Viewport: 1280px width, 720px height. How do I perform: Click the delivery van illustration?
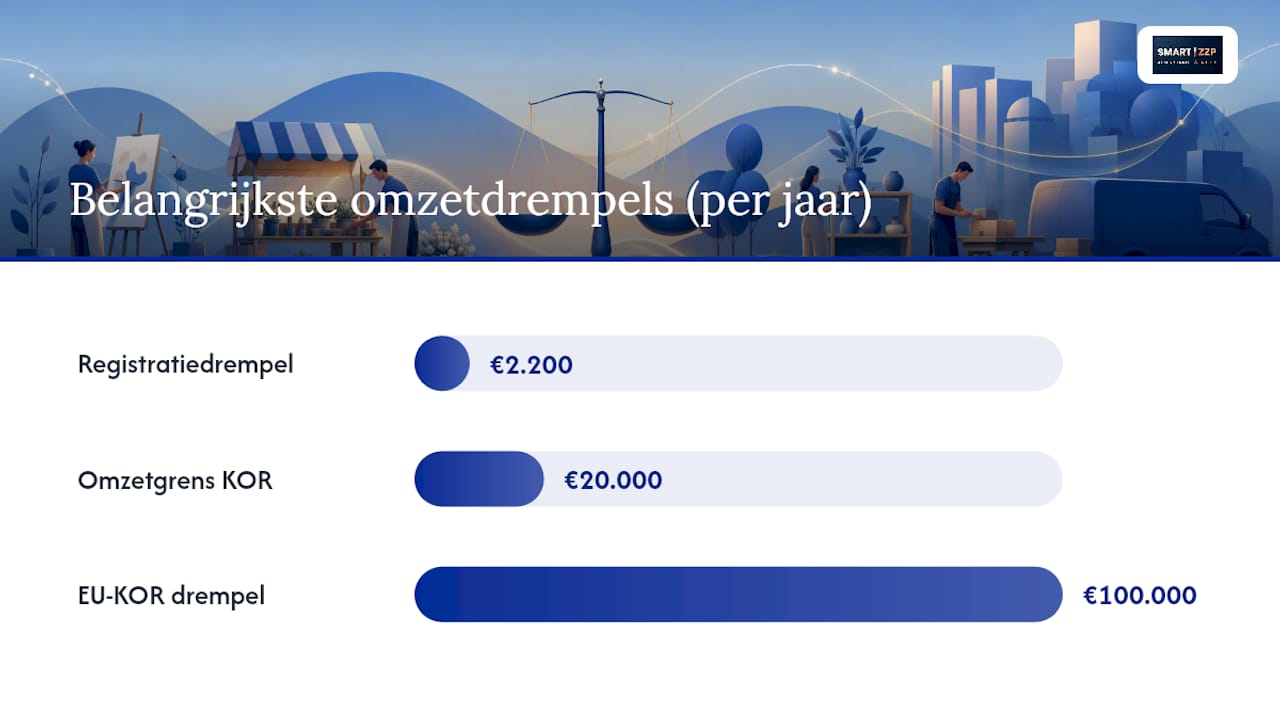pyautogui.click(x=1138, y=217)
